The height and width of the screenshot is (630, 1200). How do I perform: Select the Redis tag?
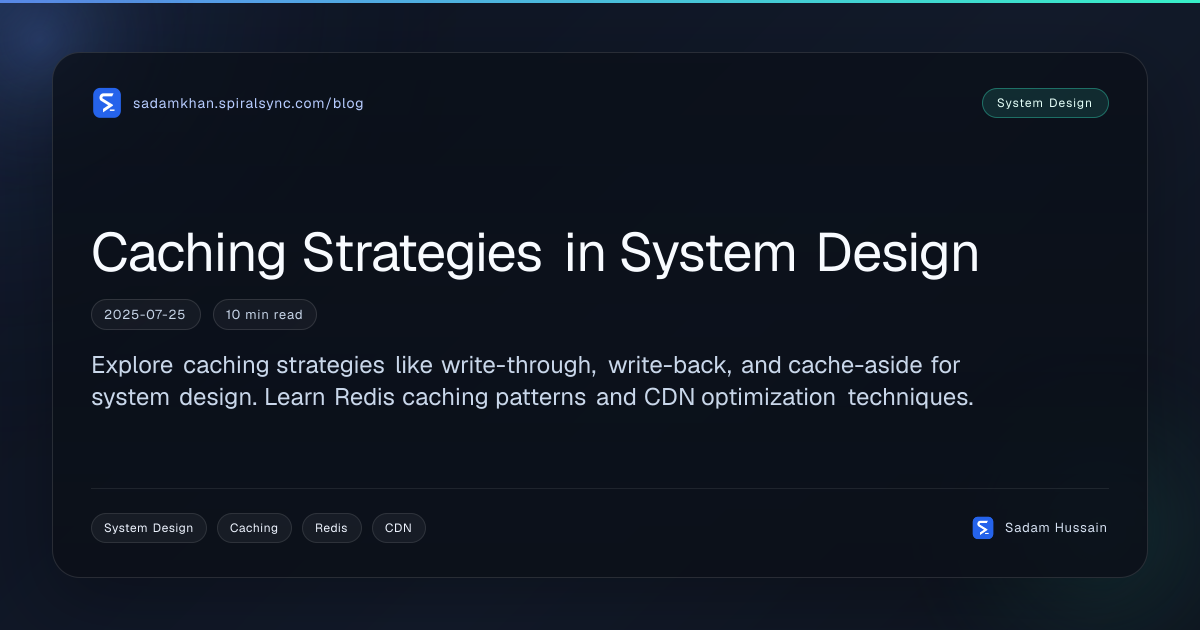pos(332,528)
